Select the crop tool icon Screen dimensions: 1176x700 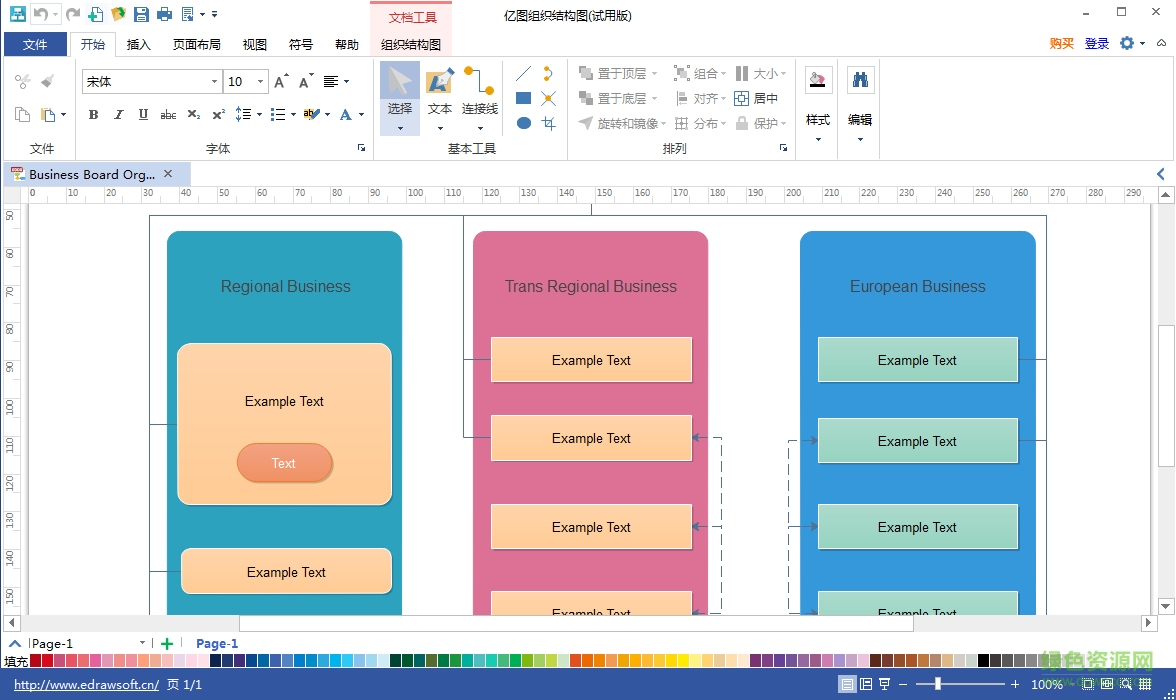click(x=548, y=123)
